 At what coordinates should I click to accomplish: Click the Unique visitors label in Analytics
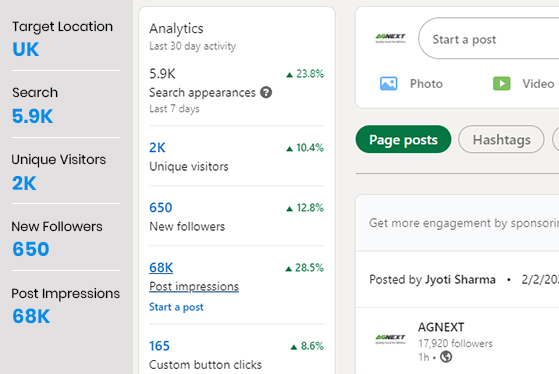coord(189,166)
